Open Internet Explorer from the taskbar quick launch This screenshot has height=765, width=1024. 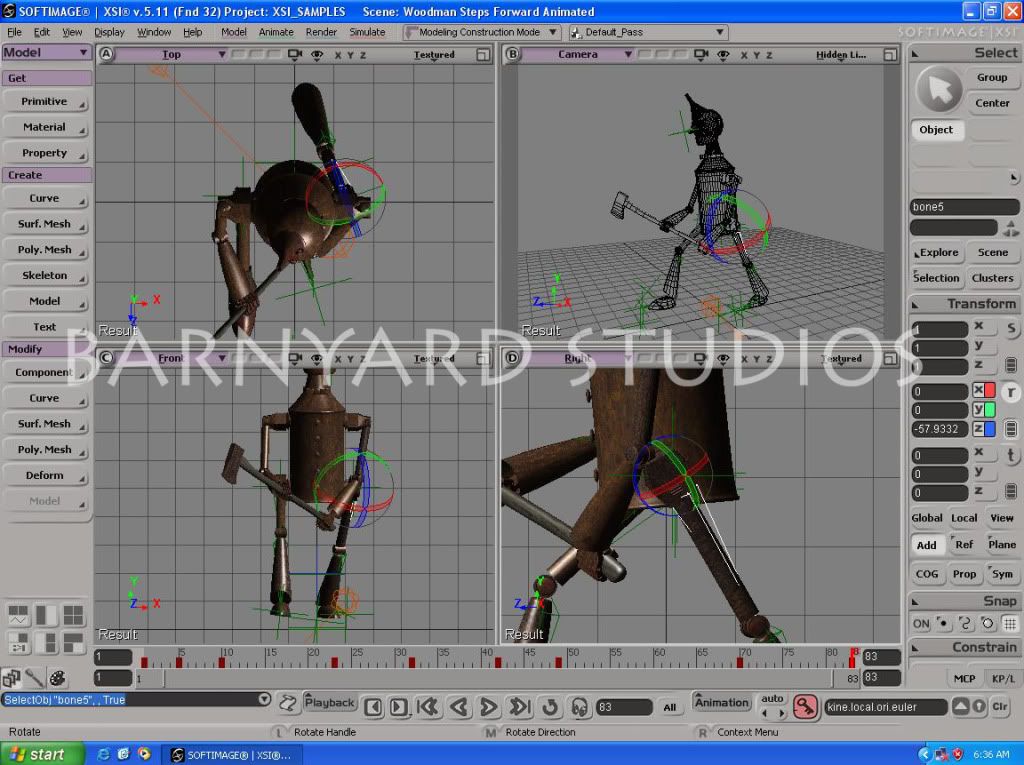[103, 754]
